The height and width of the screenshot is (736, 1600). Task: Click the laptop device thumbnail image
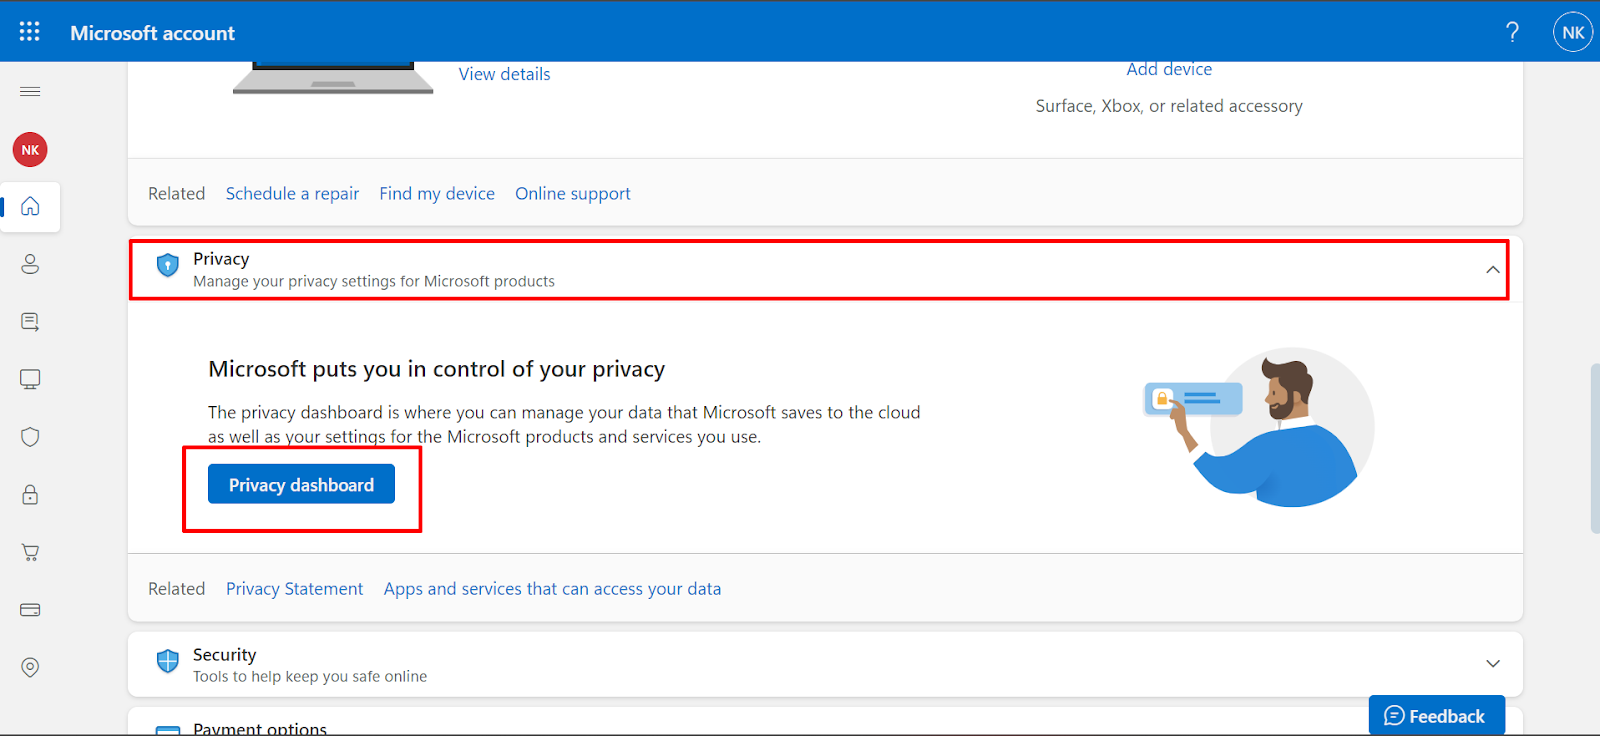(333, 78)
